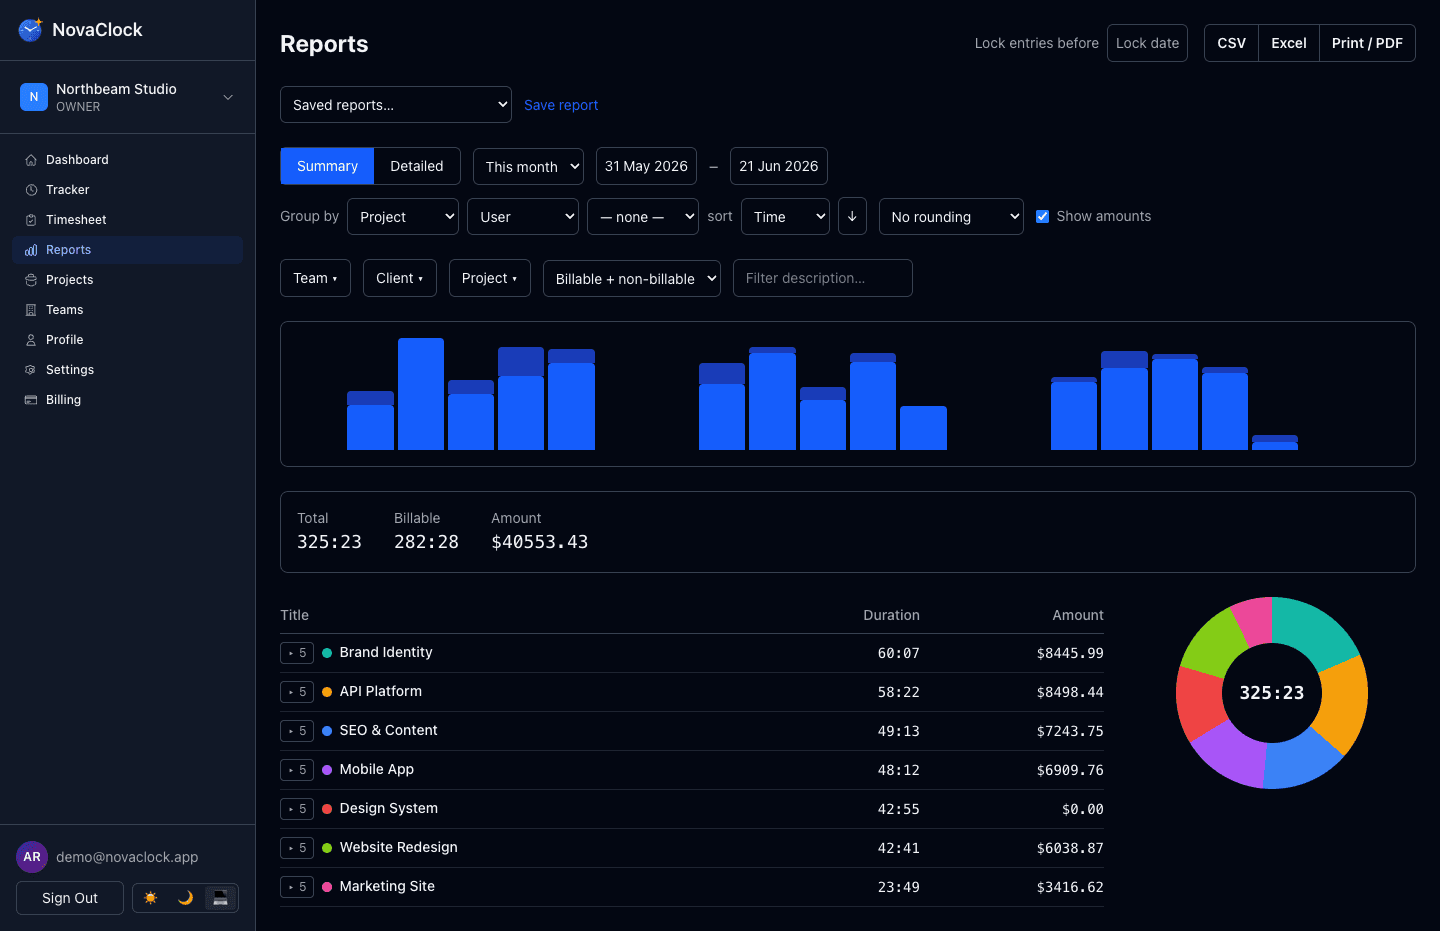Open the workspace switcher chevron

(x=228, y=97)
